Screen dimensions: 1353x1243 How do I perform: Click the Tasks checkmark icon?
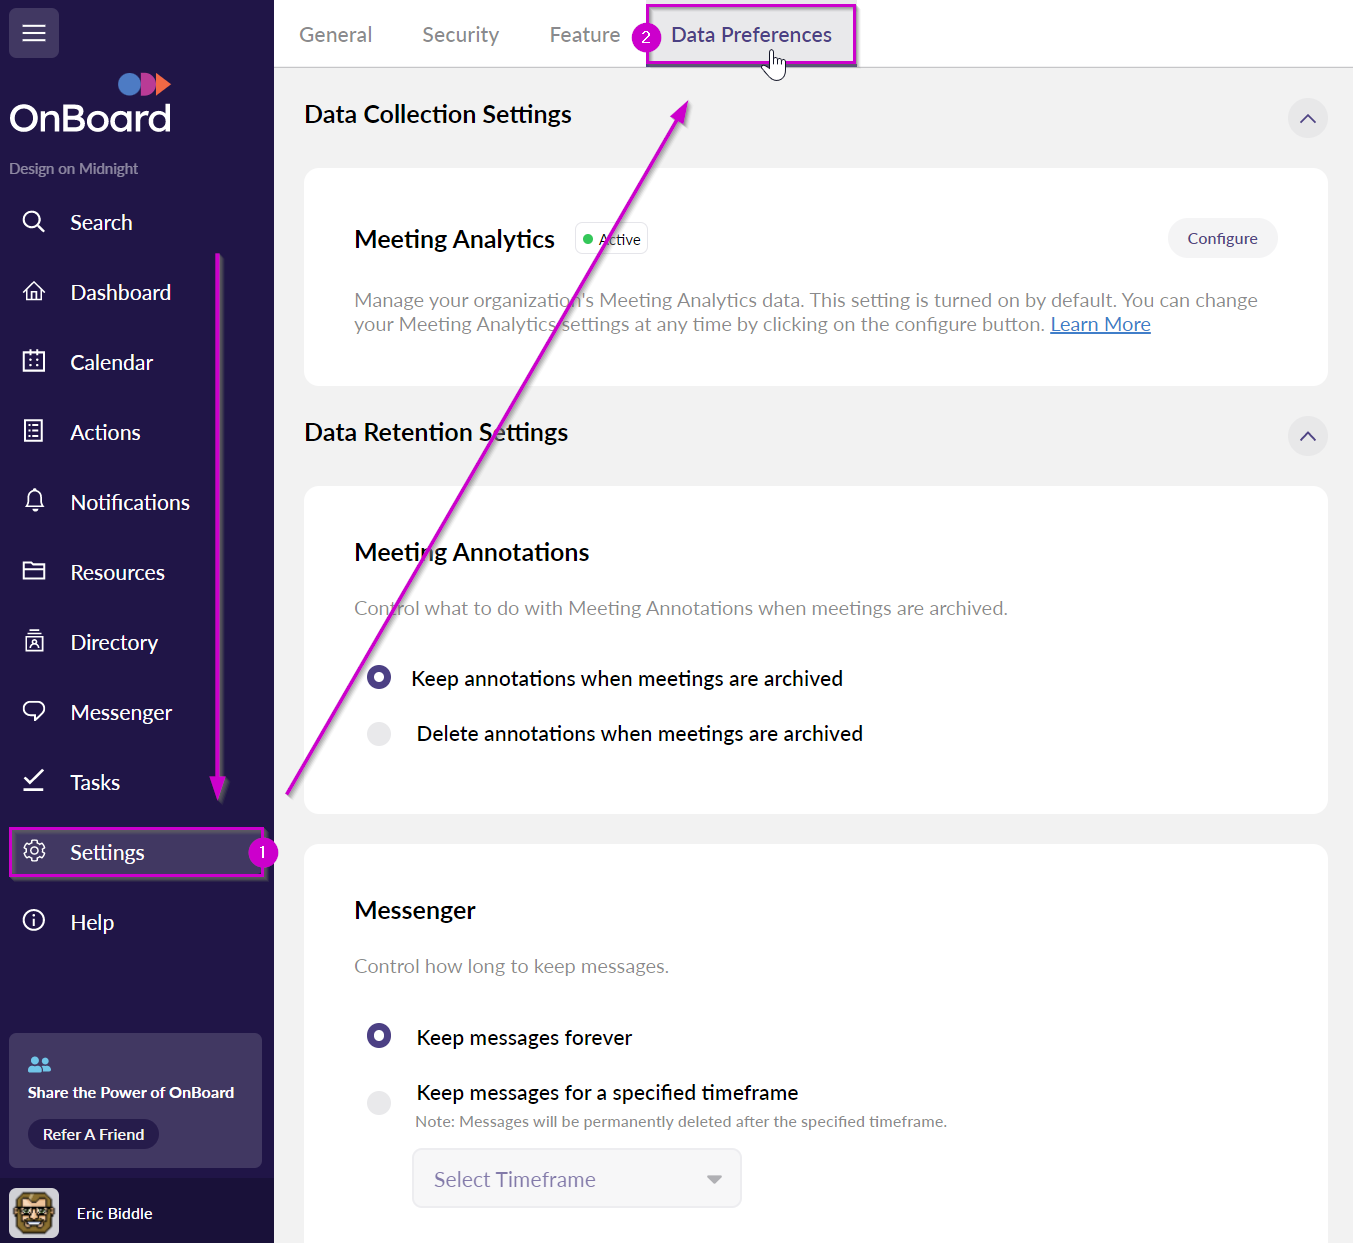pyautogui.click(x=34, y=781)
